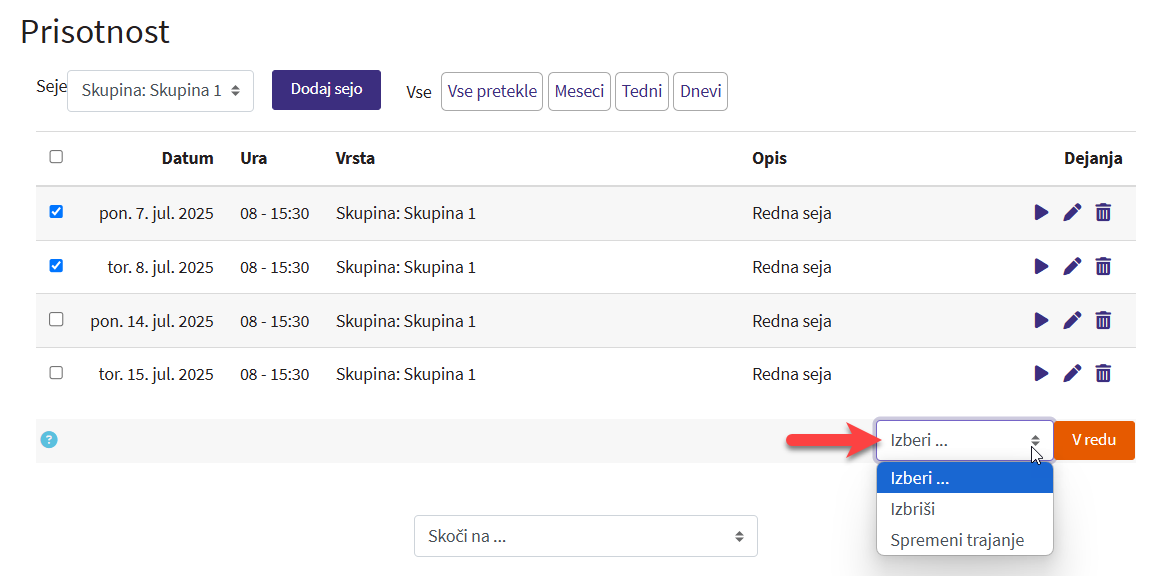Edit the 7. jul. 2025 session
This screenshot has height=576, width=1150.
point(1072,212)
